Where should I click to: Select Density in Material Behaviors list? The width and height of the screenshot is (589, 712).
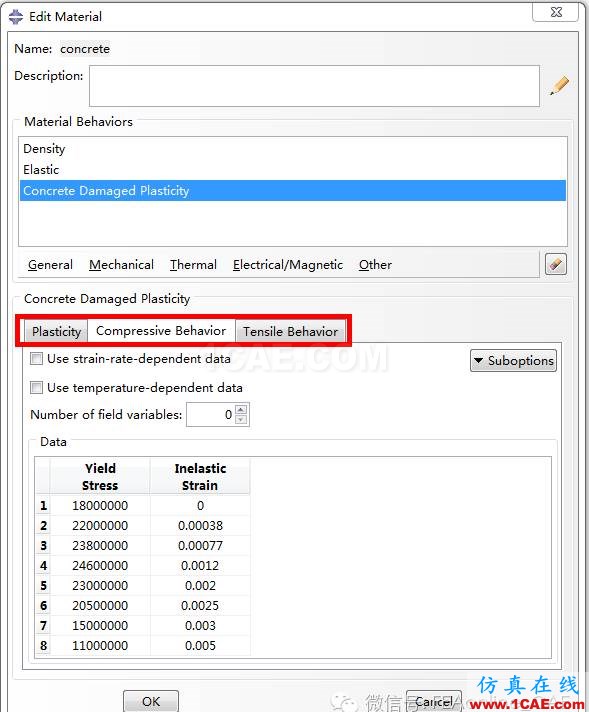pyautogui.click(x=293, y=148)
